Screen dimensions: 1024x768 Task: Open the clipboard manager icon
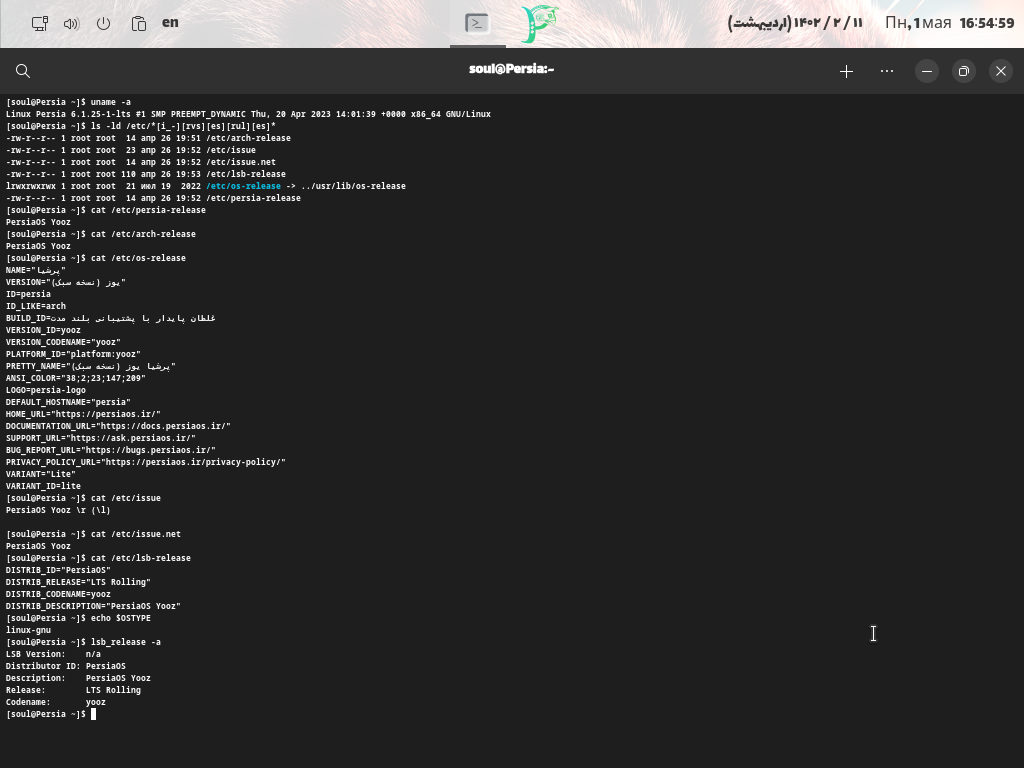click(x=138, y=24)
